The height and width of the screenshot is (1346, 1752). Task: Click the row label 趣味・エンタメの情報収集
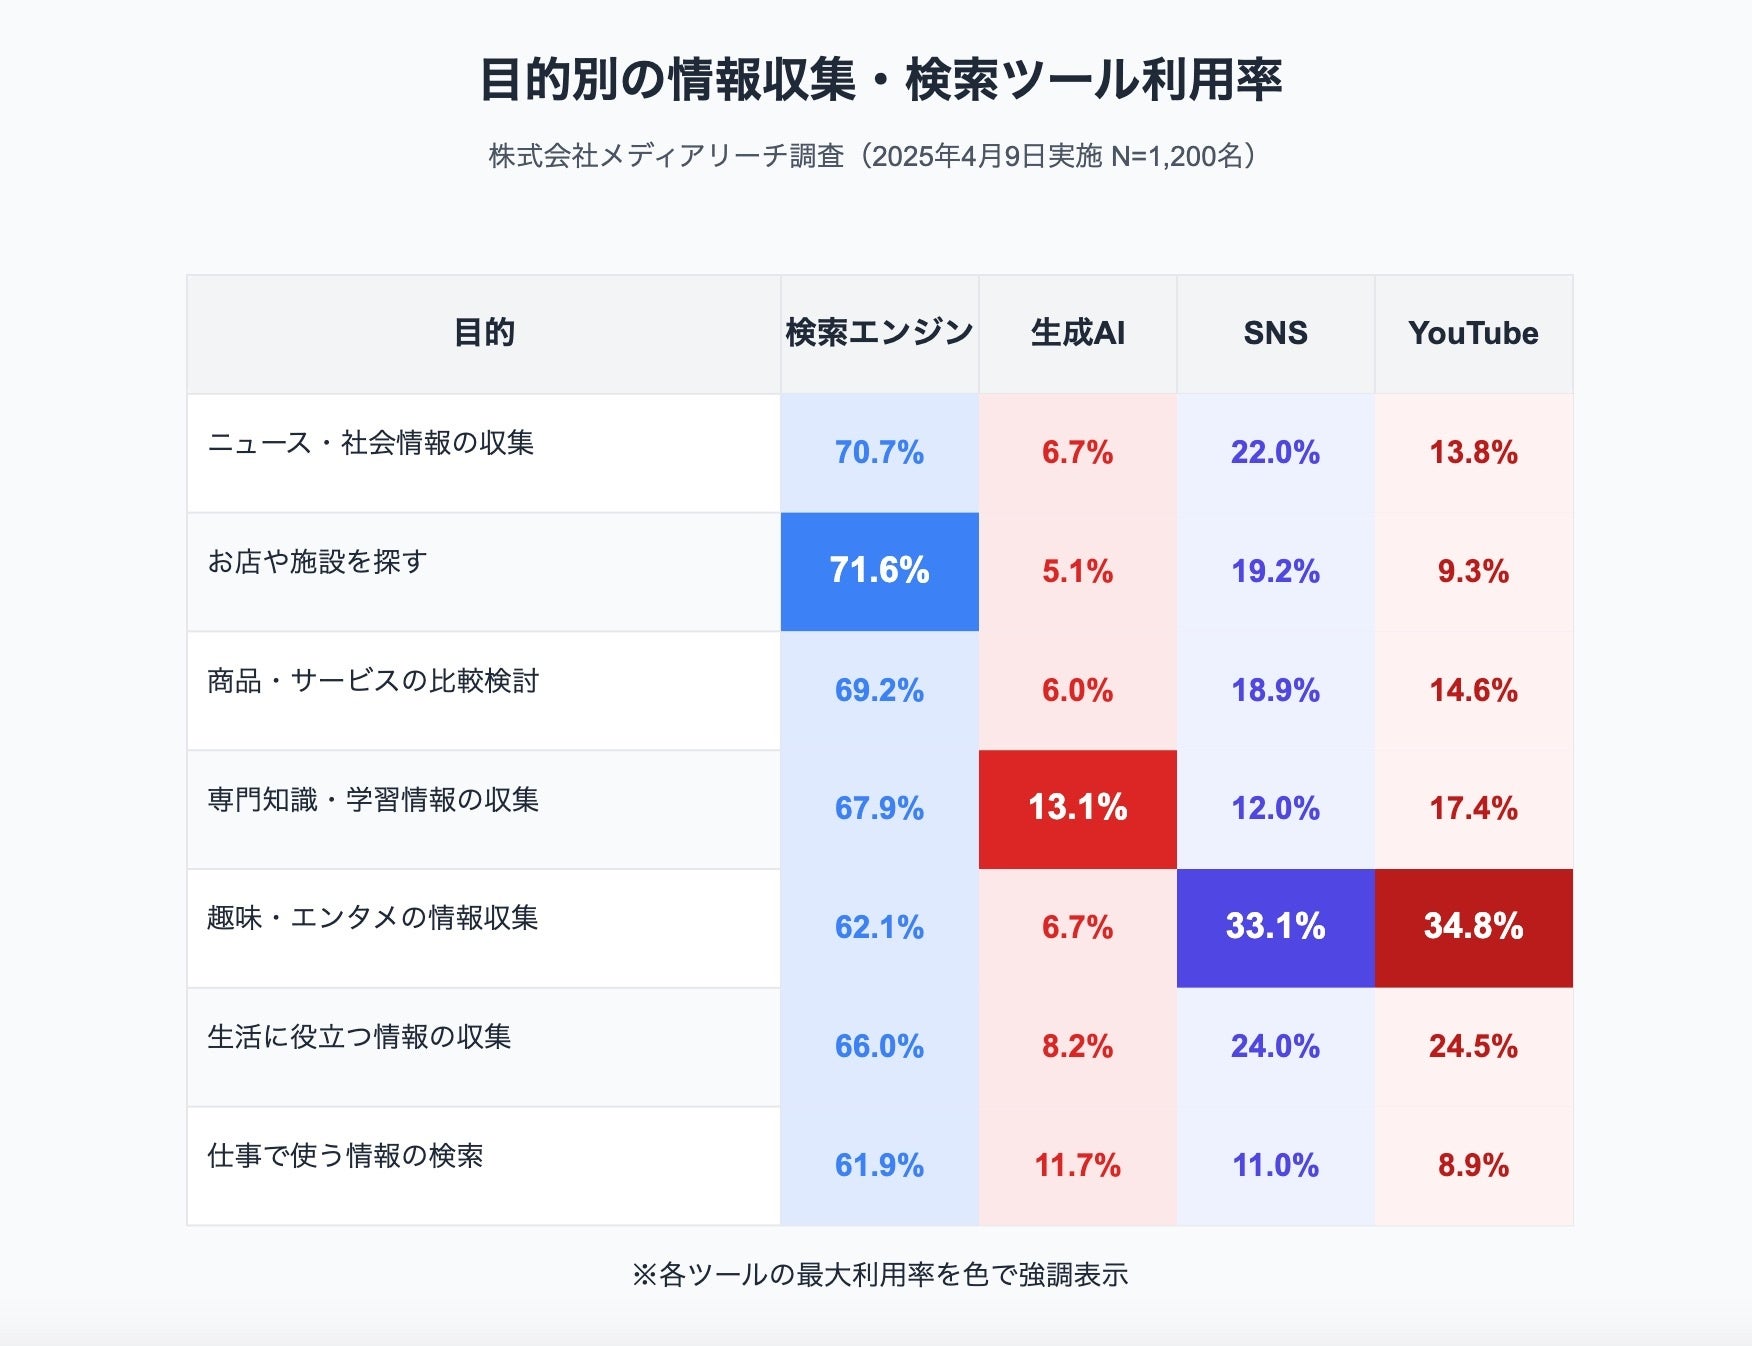pyautogui.click(x=373, y=918)
